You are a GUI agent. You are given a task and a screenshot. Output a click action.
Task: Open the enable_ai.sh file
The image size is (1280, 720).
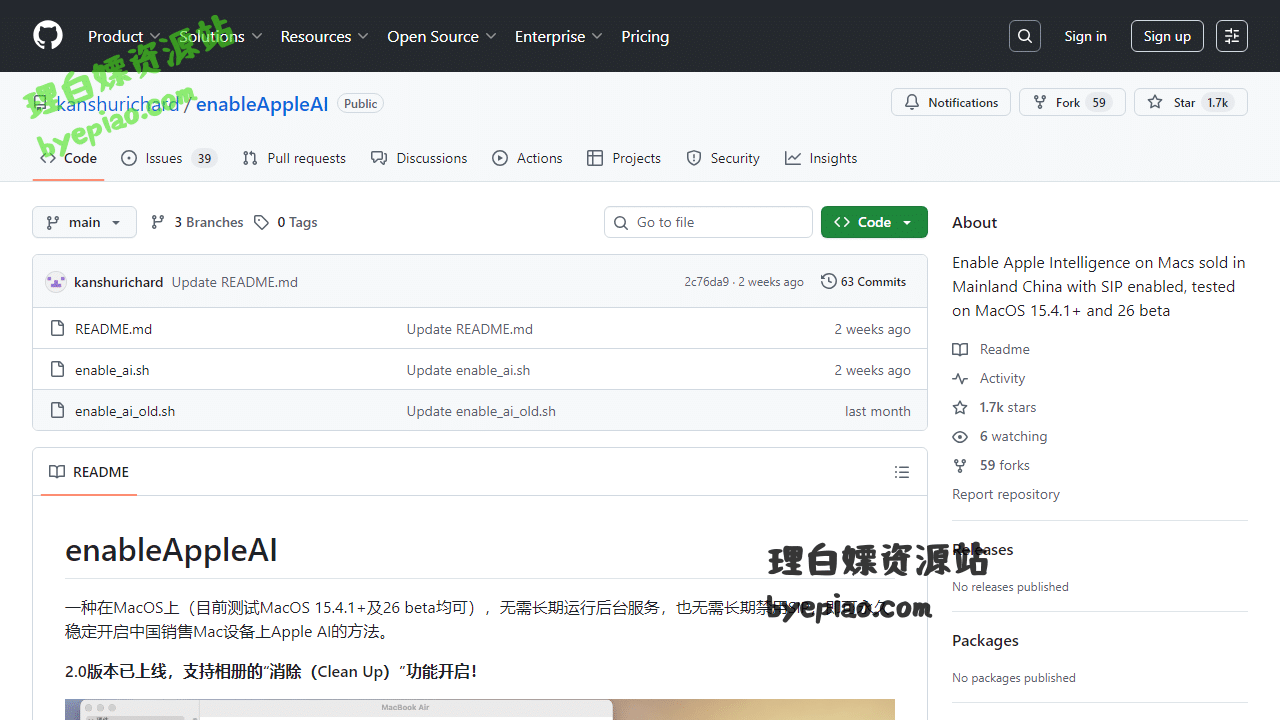(x=112, y=370)
